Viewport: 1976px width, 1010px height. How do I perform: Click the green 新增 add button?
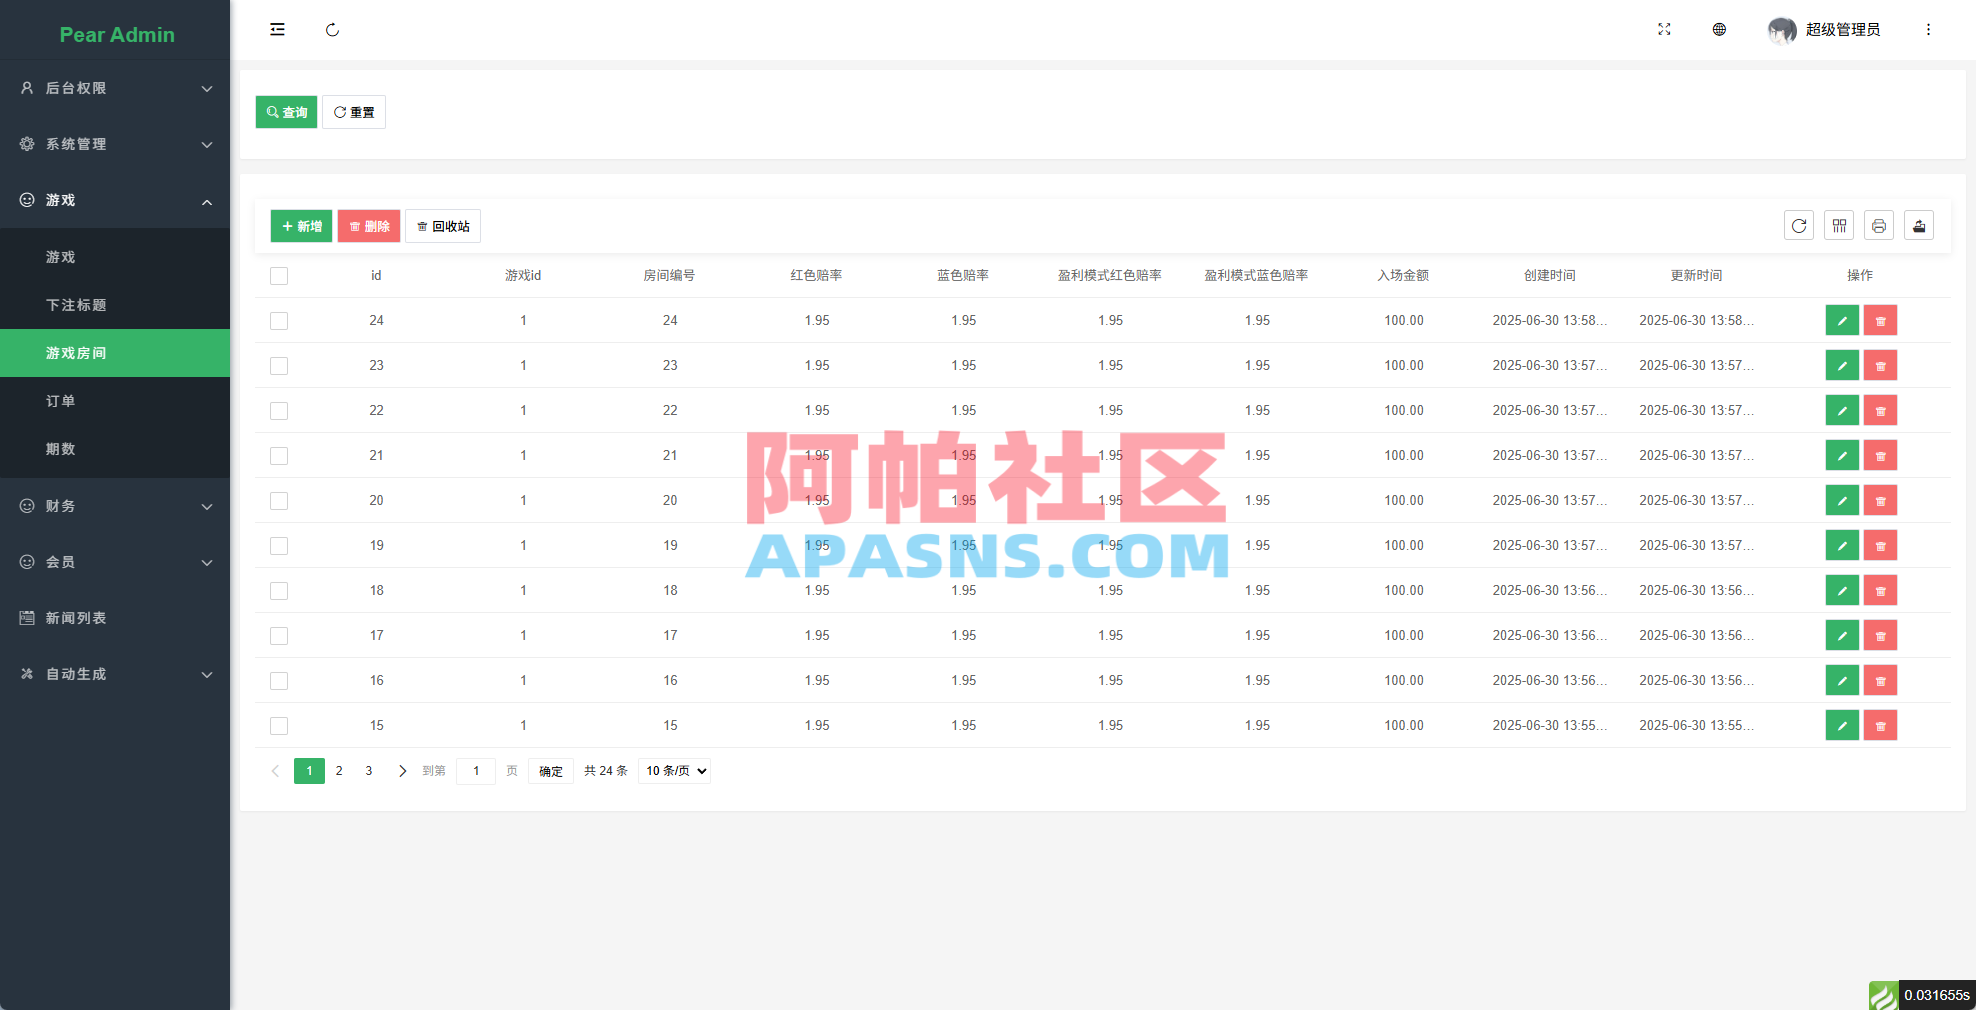click(301, 226)
